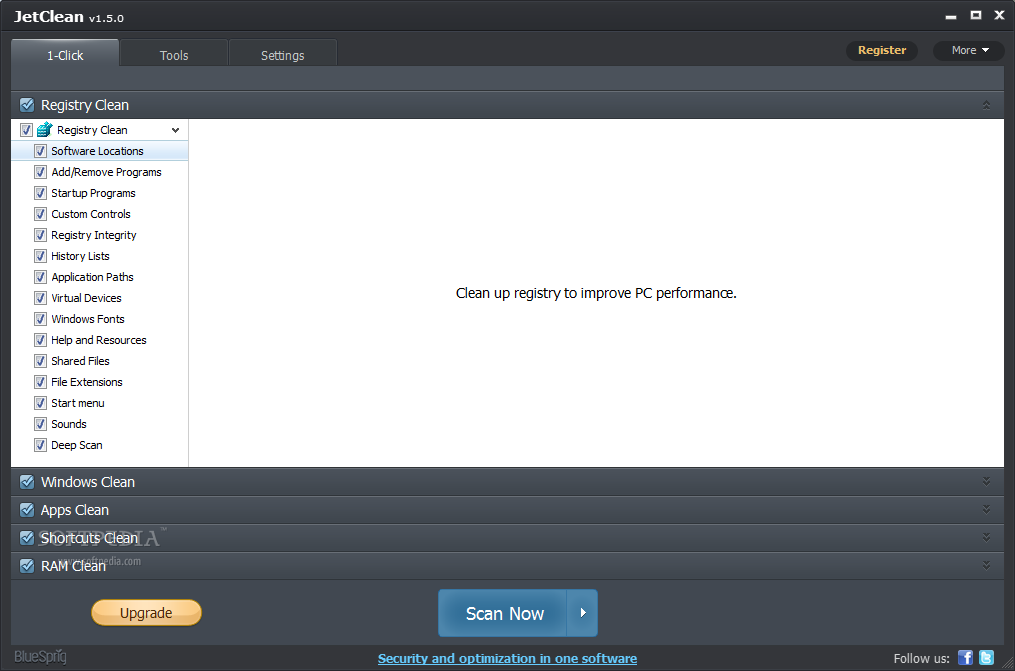Open Scan Now options arrow
The height and width of the screenshot is (671, 1015).
click(x=583, y=613)
